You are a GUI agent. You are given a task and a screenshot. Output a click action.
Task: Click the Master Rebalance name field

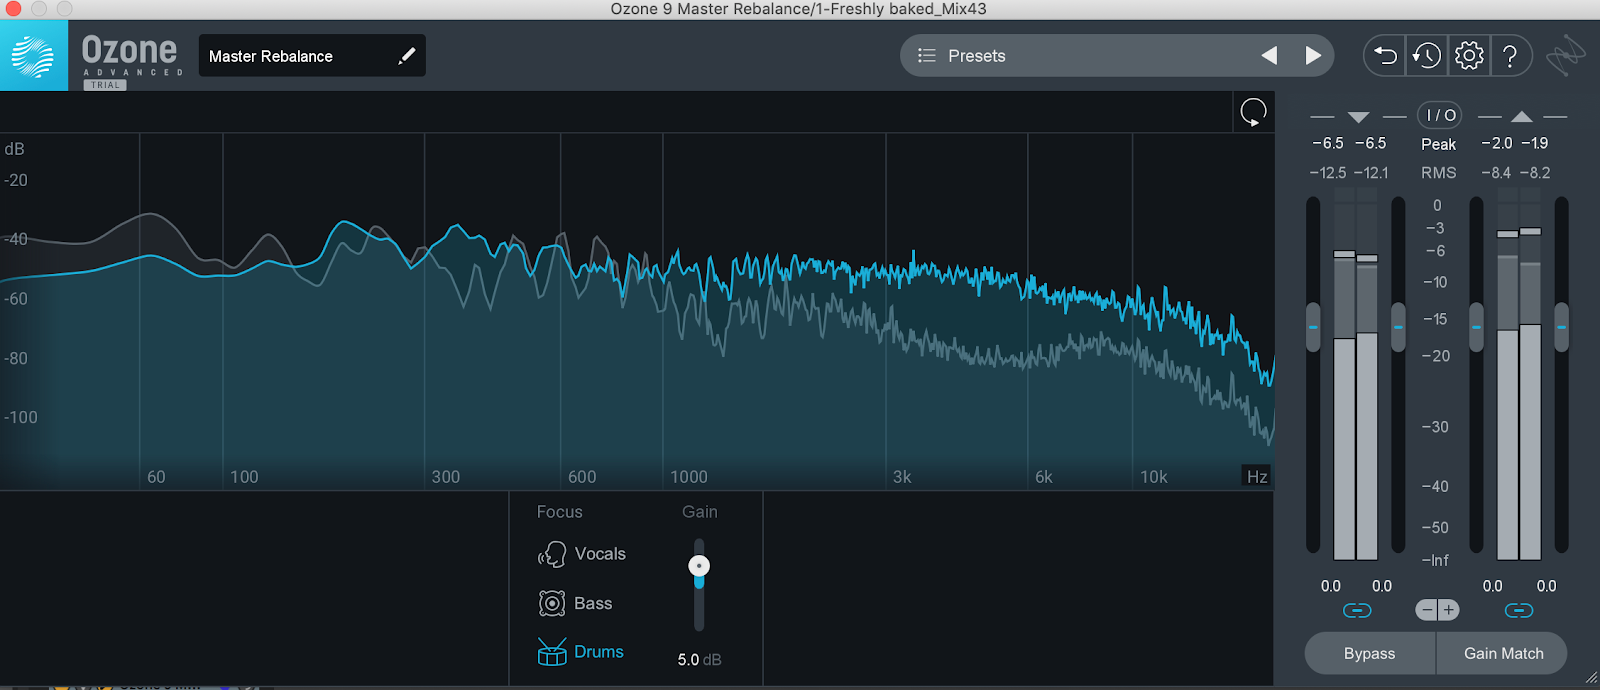tap(312, 56)
